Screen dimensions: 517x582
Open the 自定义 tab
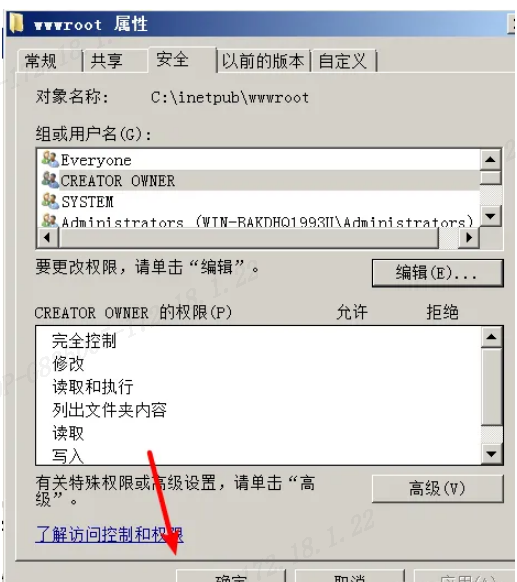pos(343,61)
